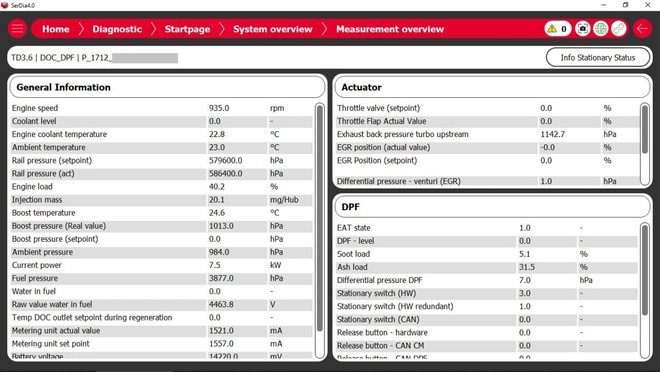Click the 586400.0 rail pressure value
Screen dimensions: 660x372
(x=225, y=173)
